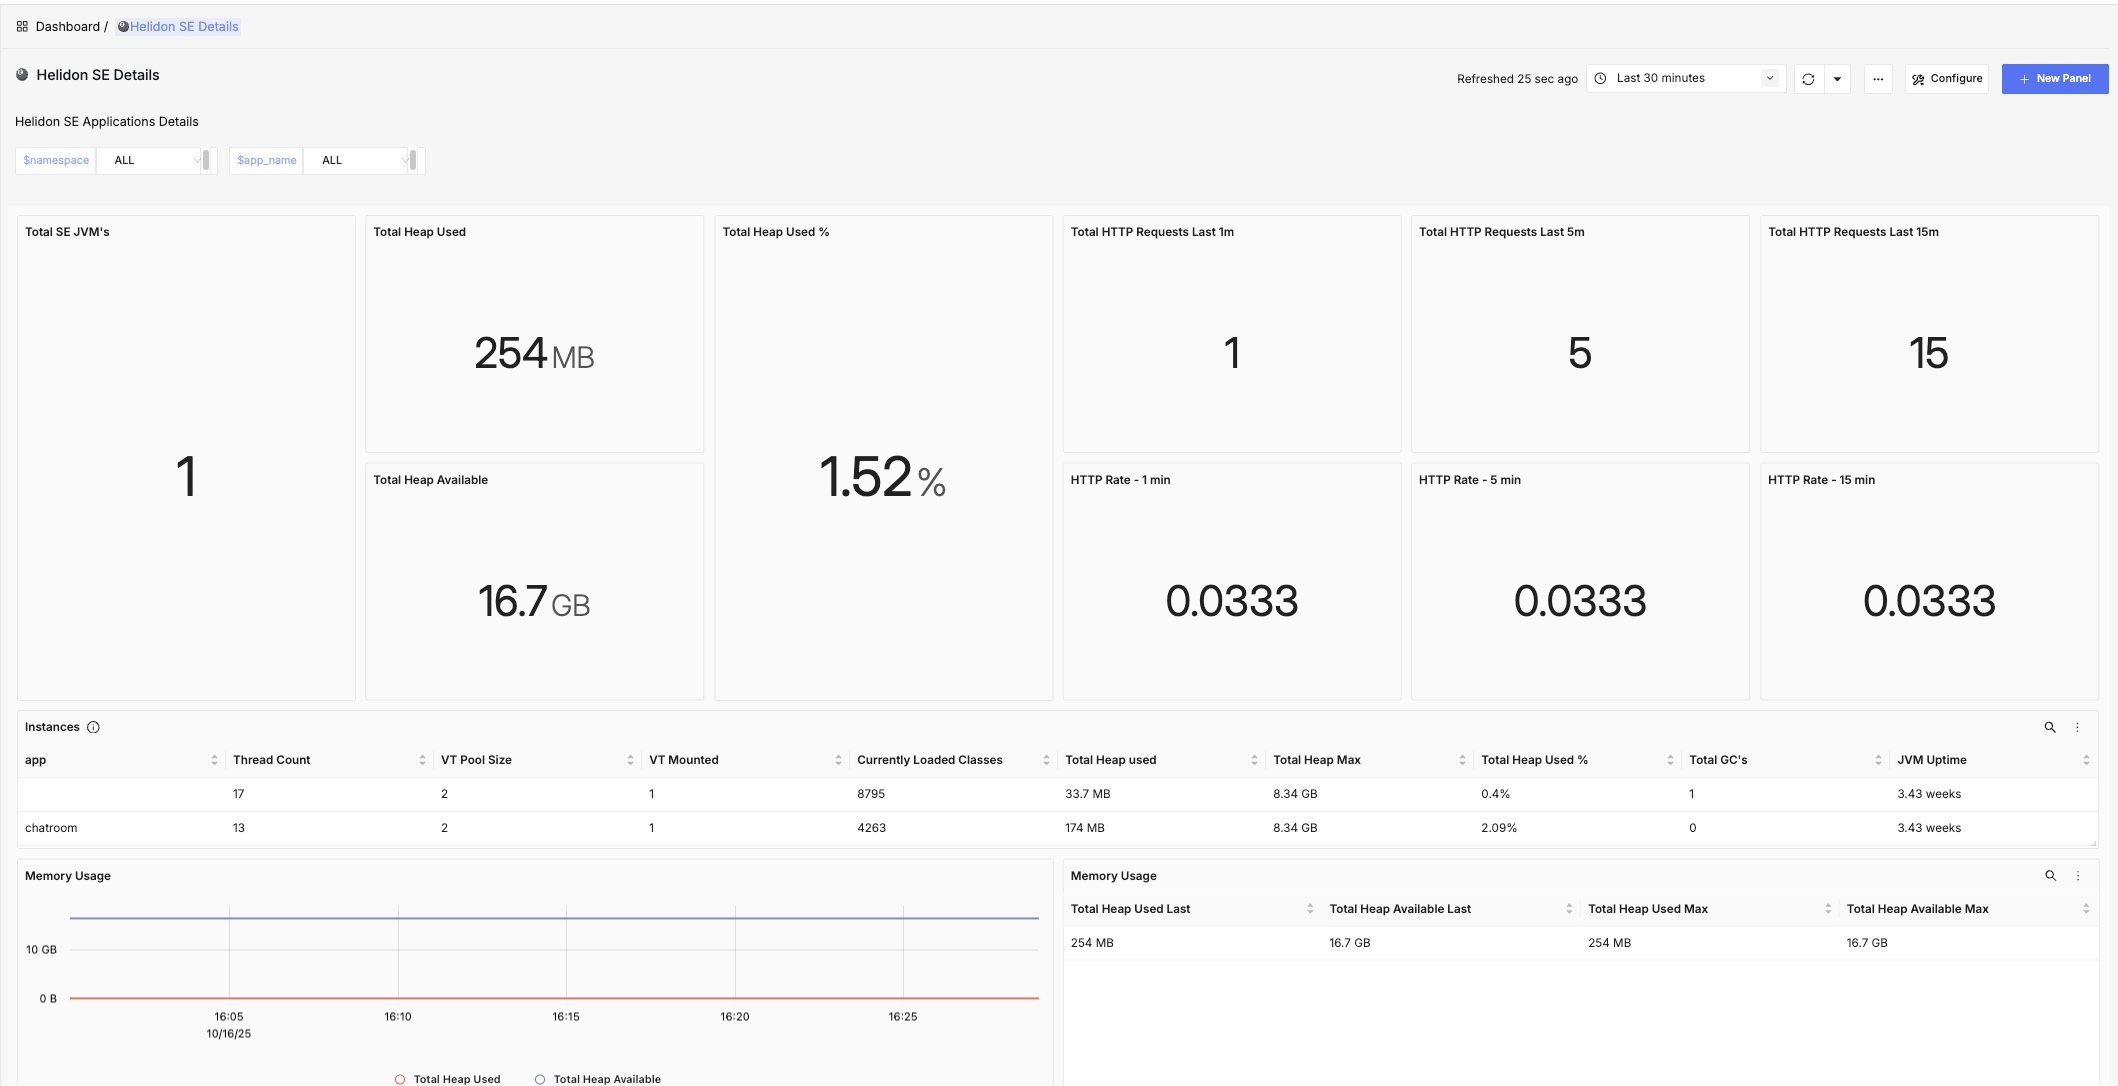2118x1086 pixels.
Task: Click the clock icon in time range picker
Action: pos(1599,77)
